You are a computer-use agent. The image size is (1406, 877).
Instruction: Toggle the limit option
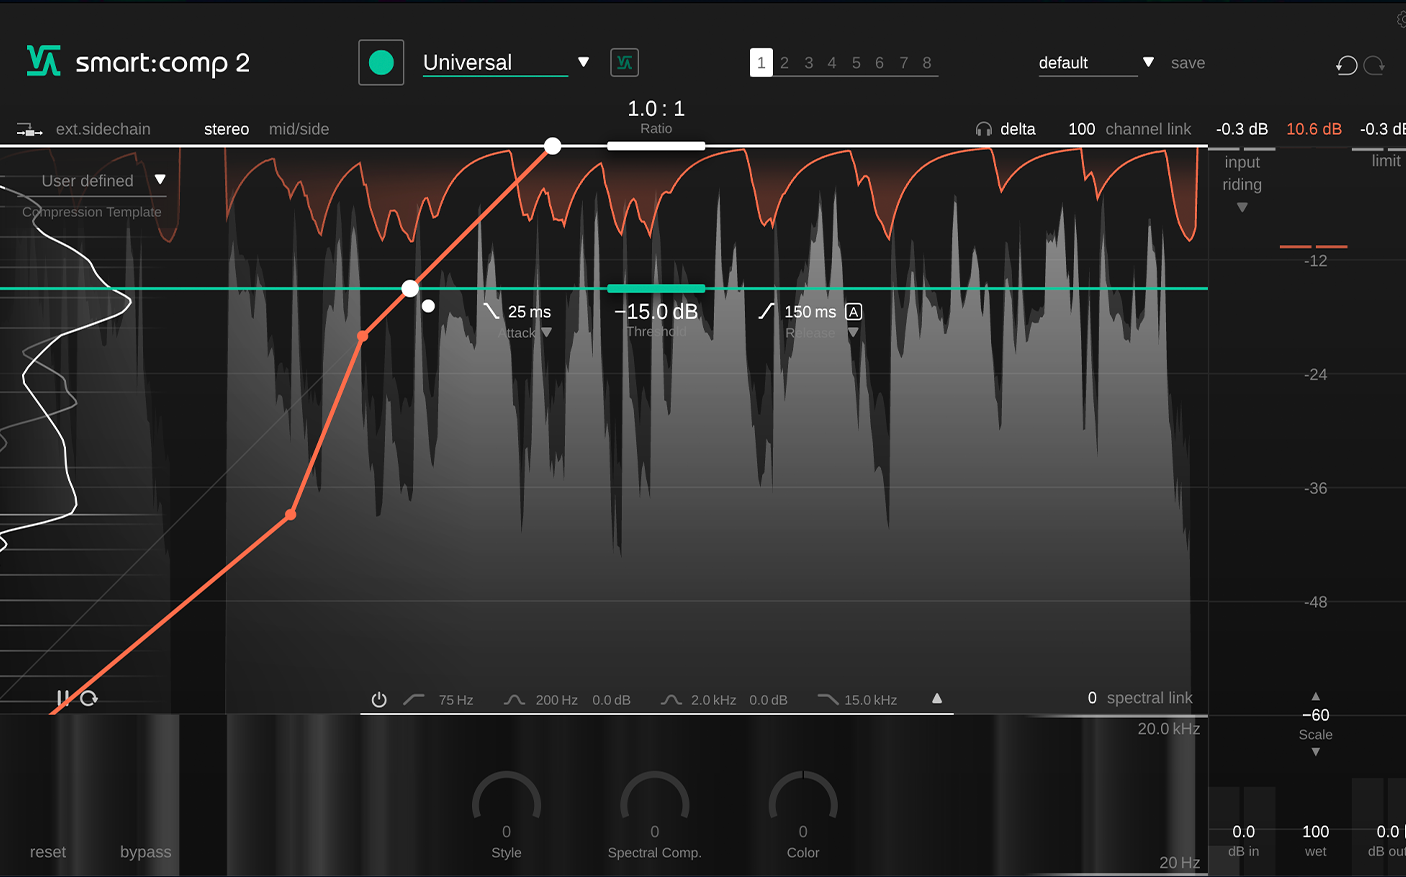pos(1386,160)
